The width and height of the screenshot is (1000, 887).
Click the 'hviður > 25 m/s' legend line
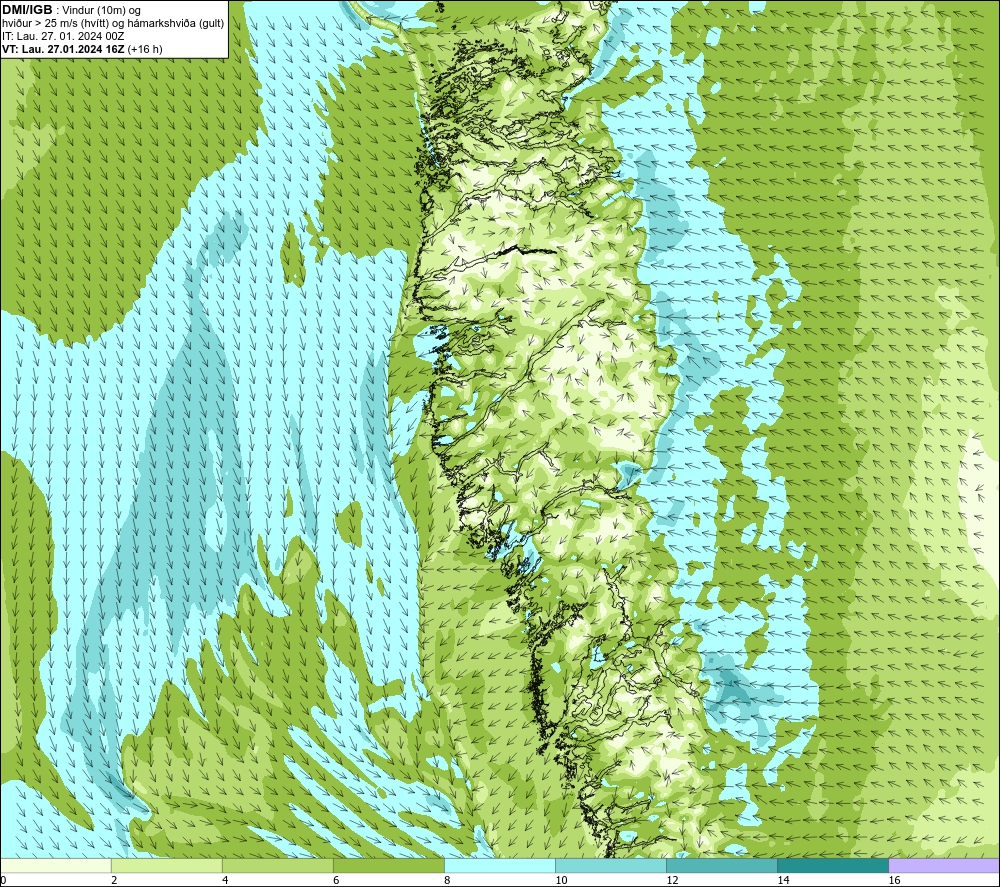(113, 23)
